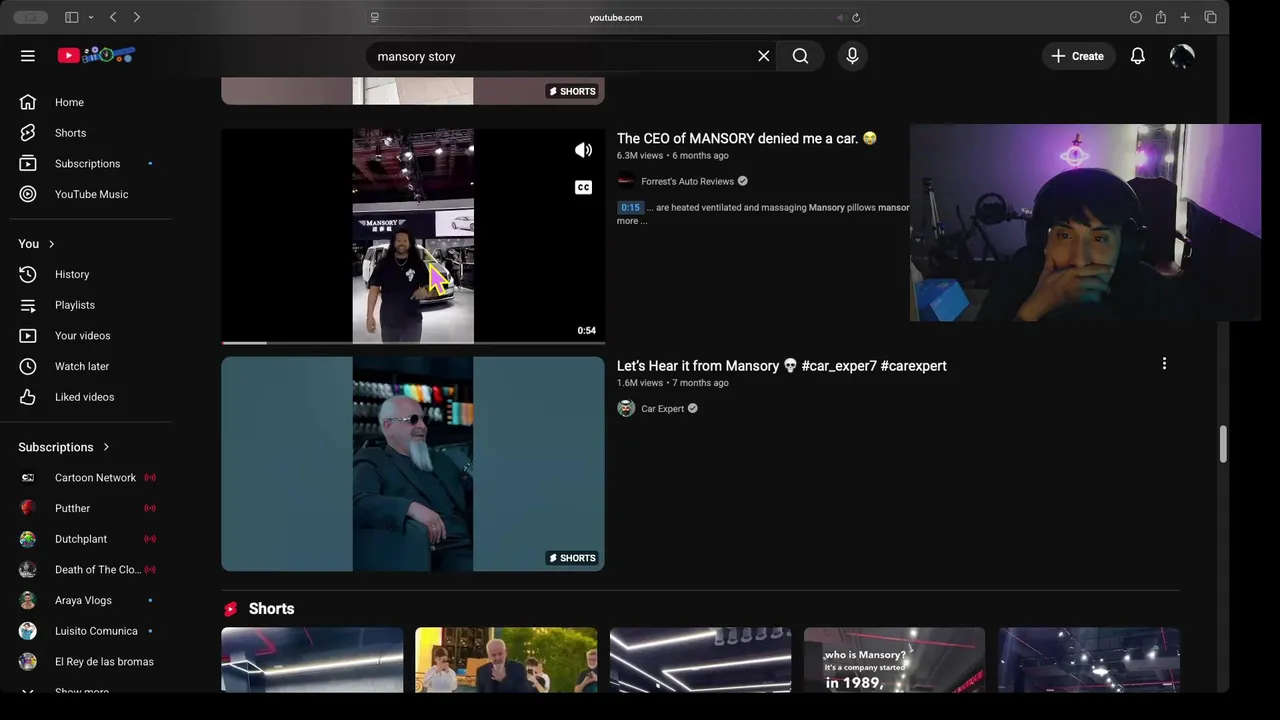Open three-dot menu for Let's Hear it video

[x=1164, y=364]
